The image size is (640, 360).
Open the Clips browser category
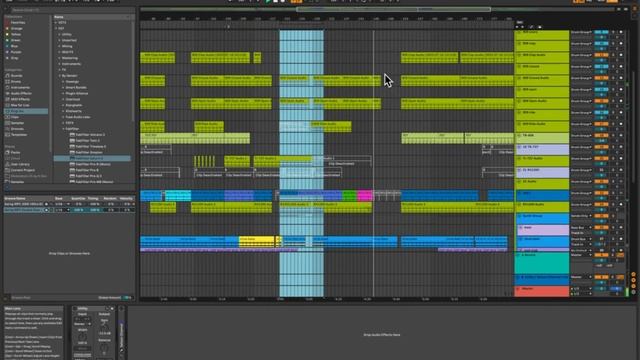click(15, 117)
